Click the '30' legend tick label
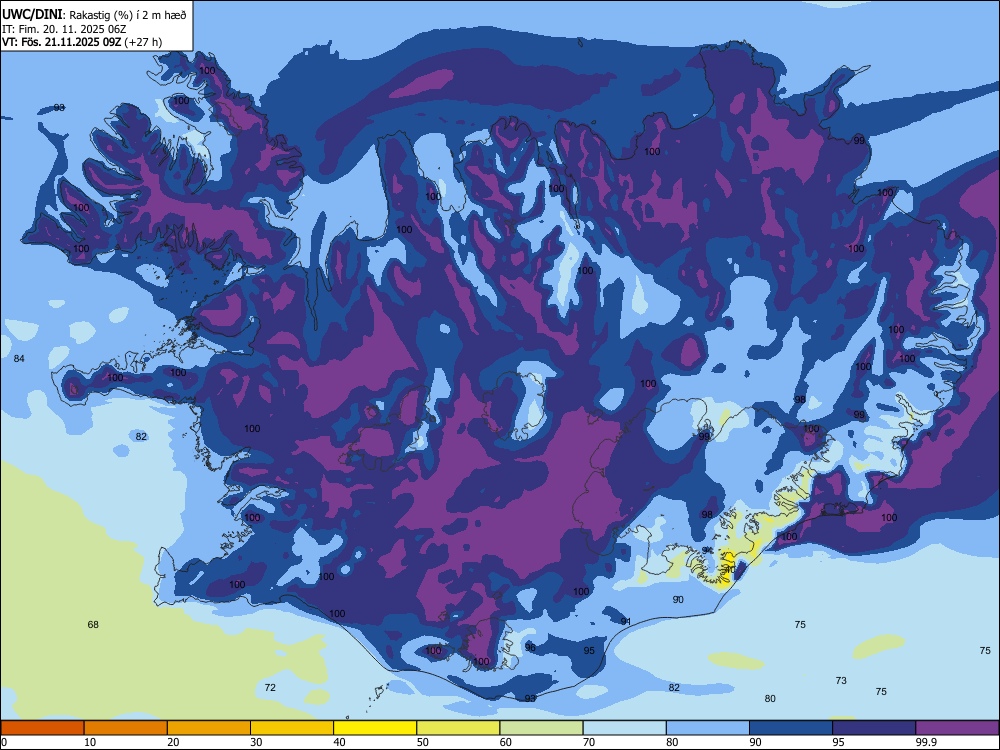The width and height of the screenshot is (1000, 750). pos(256,742)
